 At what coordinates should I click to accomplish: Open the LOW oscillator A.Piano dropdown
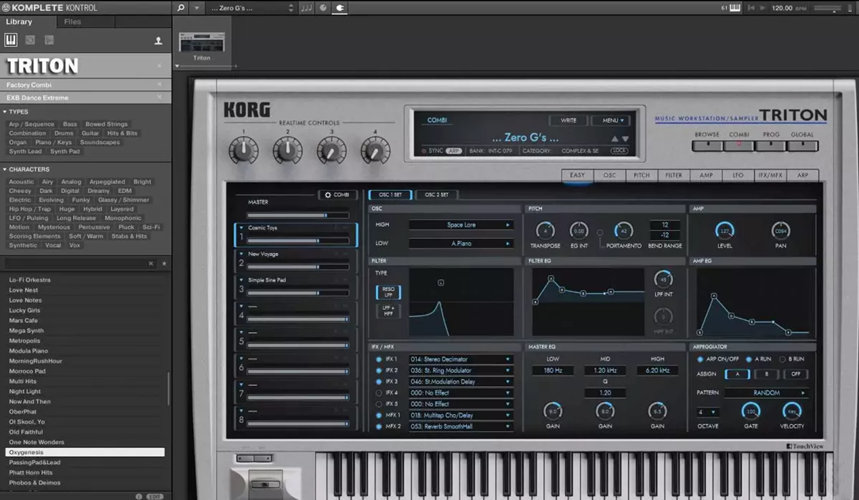tap(461, 243)
